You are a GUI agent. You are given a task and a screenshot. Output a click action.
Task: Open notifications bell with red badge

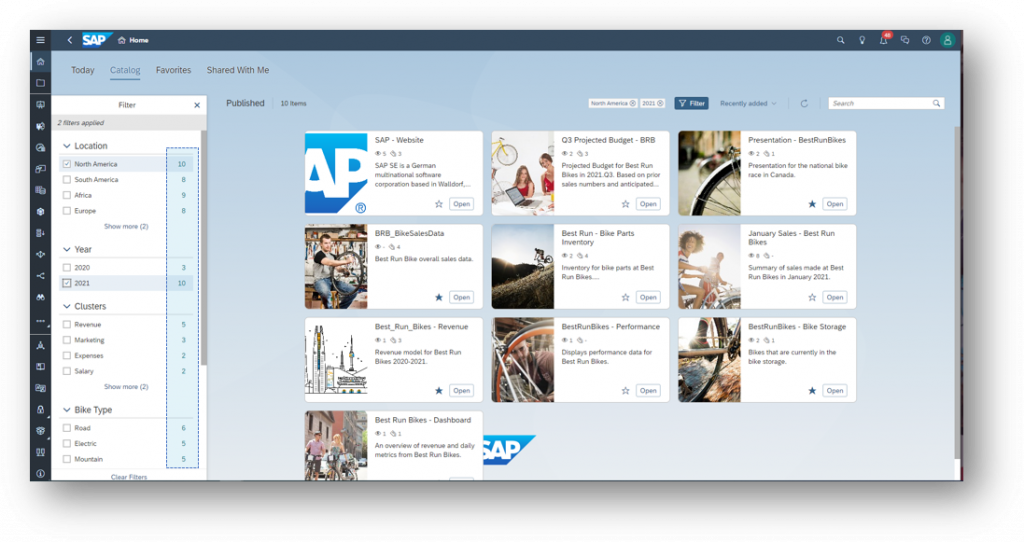[884, 39]
